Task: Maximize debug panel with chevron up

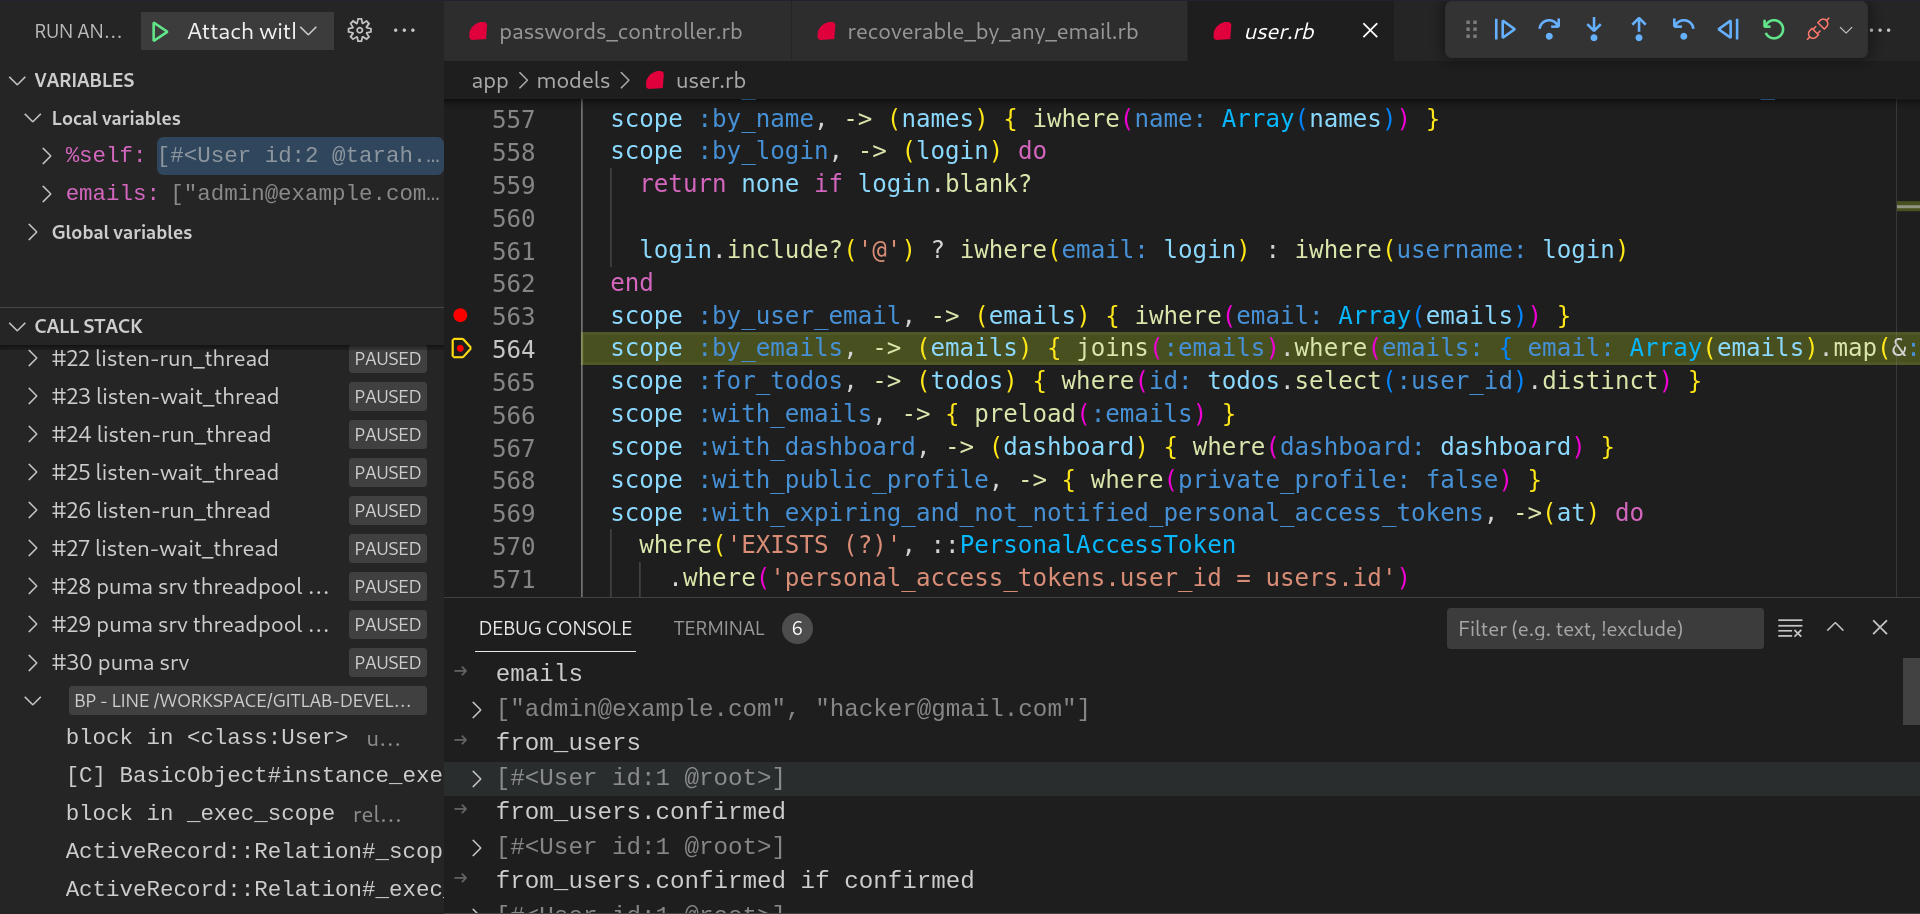Action: [x=1835, y=628]
